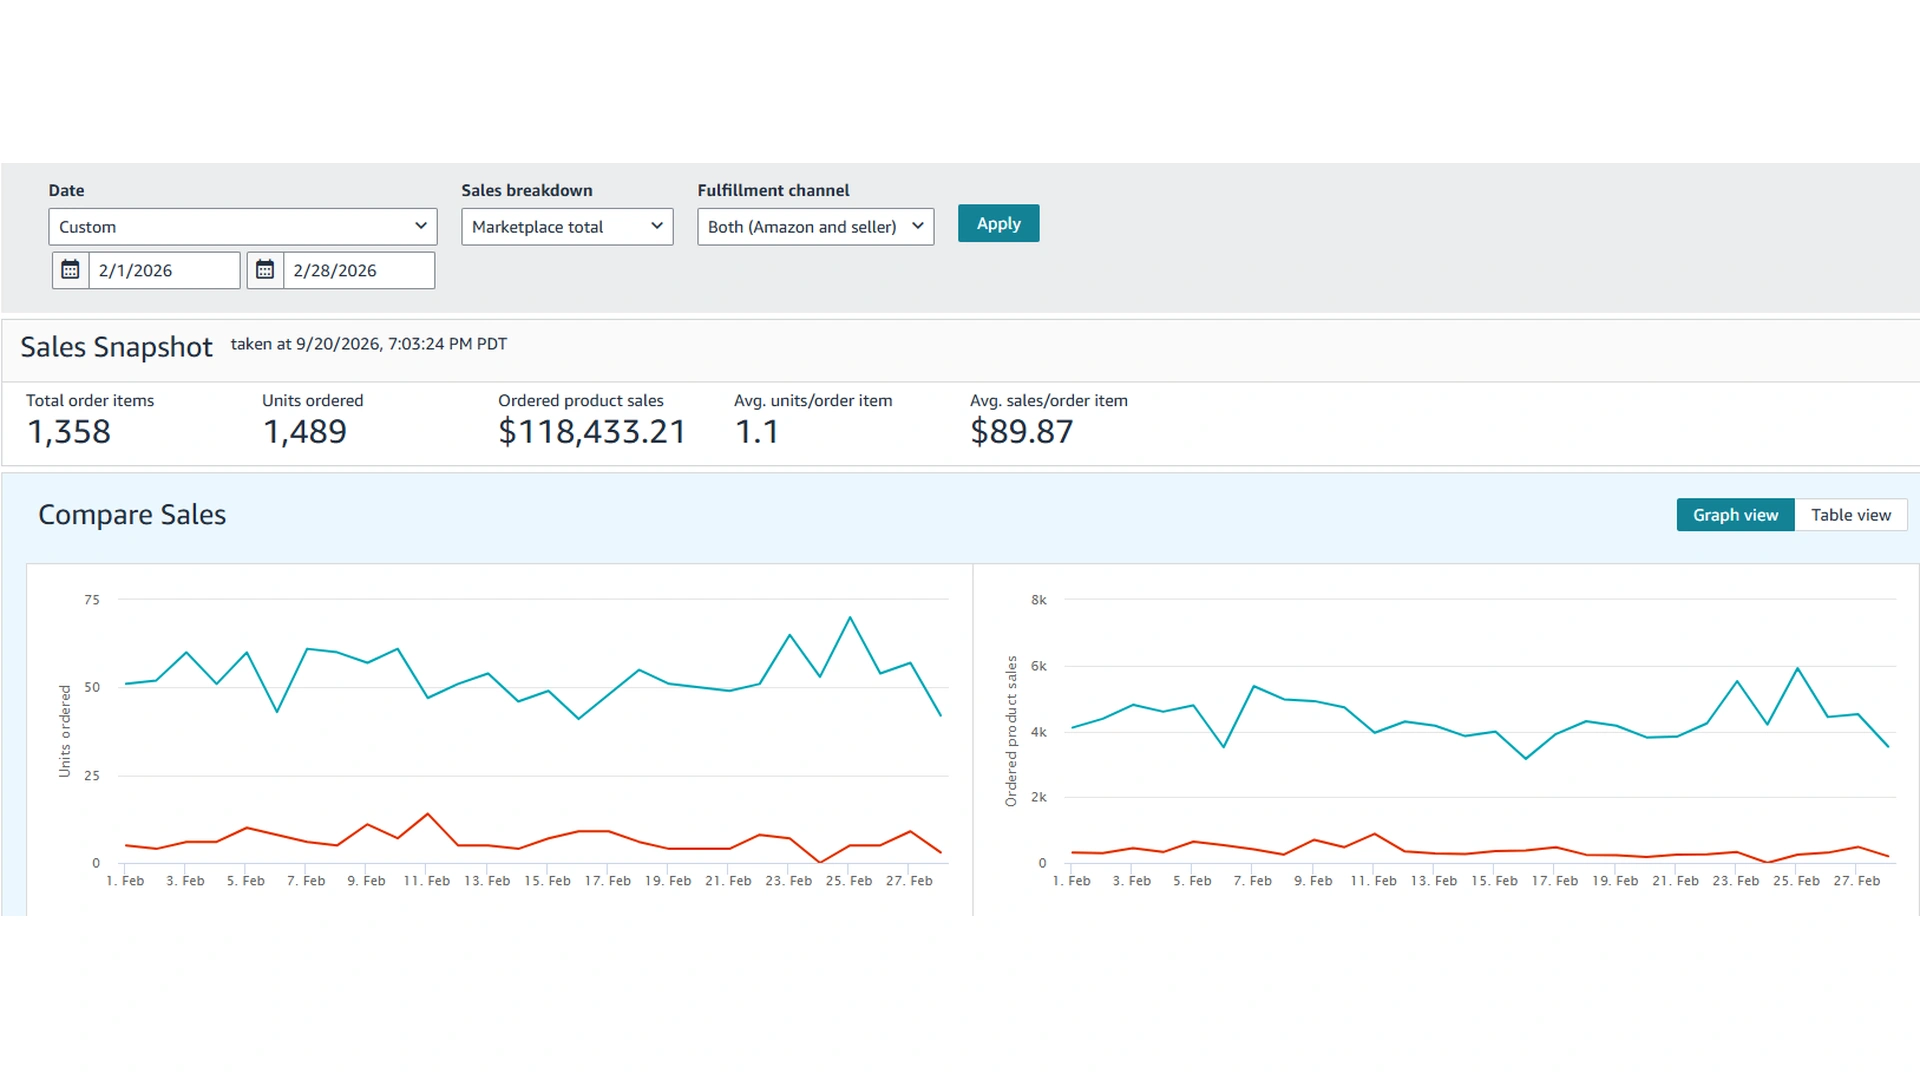Image resolution: width=1920 pixels, height=1080 pixels.
Task: Click the Units ordered y-axis title
Action: pos(65,731)
